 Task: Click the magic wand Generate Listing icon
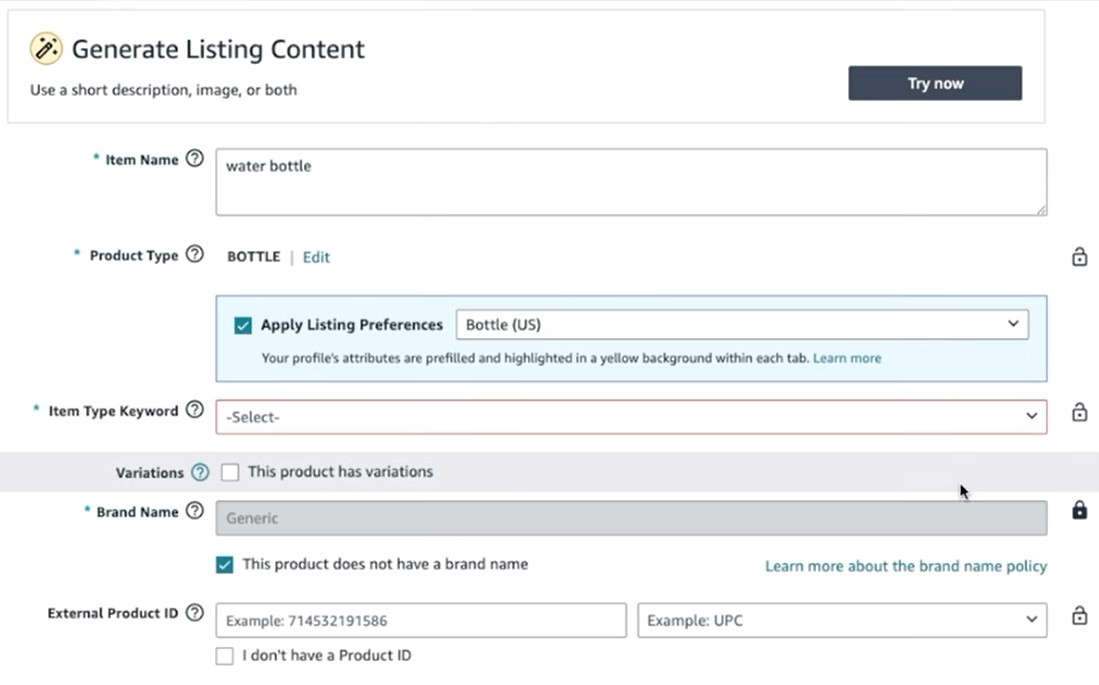tap(46, 48)
